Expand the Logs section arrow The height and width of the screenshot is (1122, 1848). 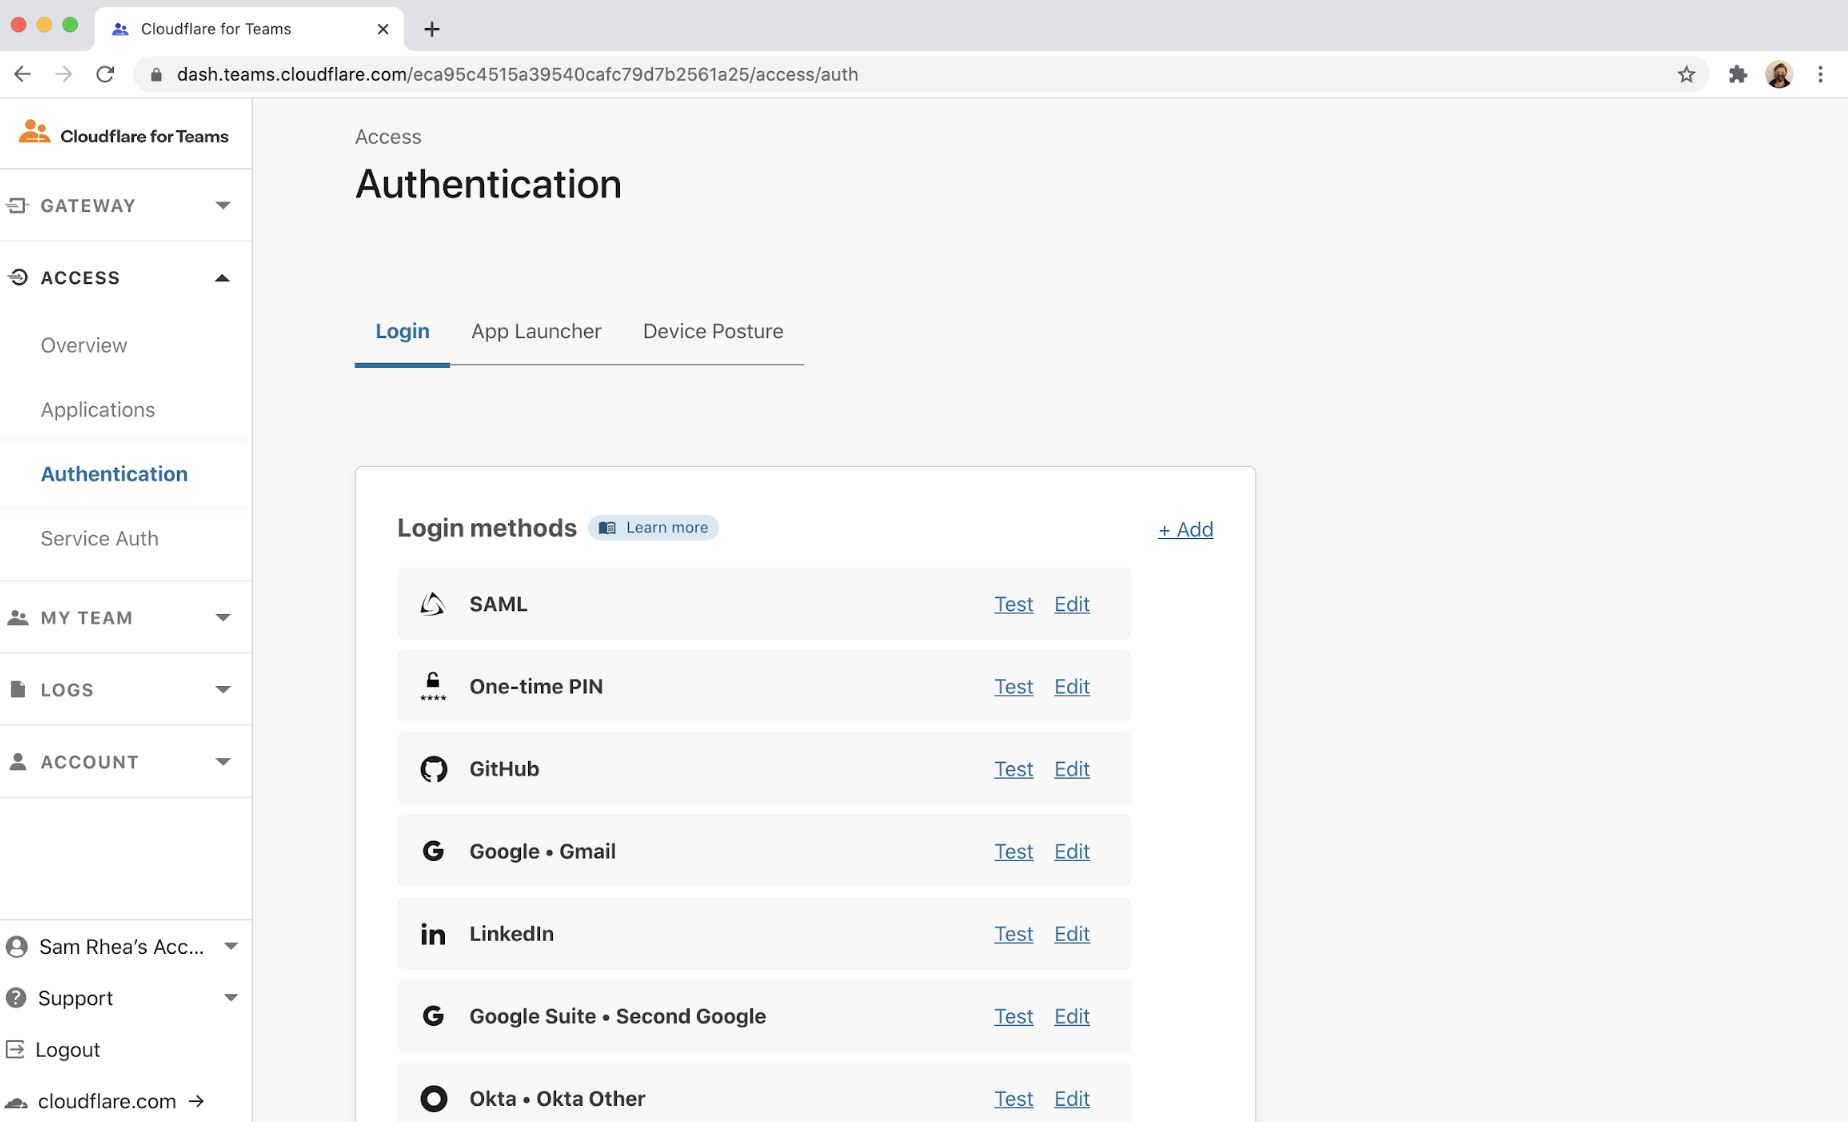(x=223, y=689)
